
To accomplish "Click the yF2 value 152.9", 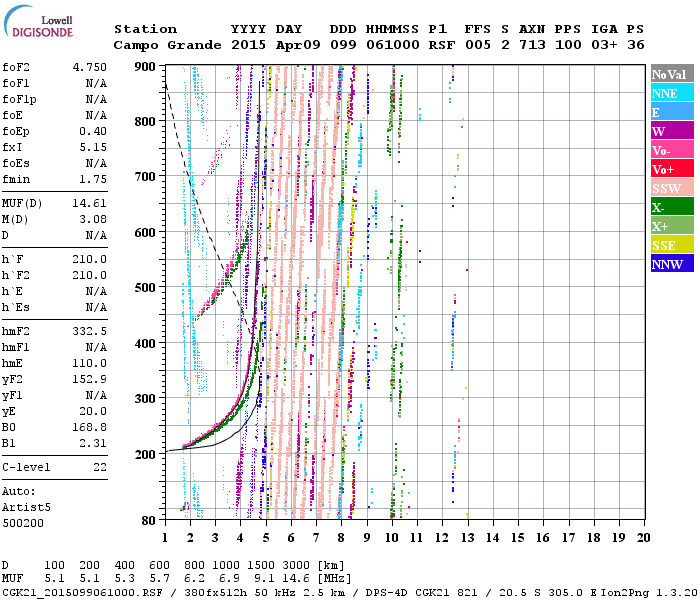I will pyautogui.click(x=90, y=379).
